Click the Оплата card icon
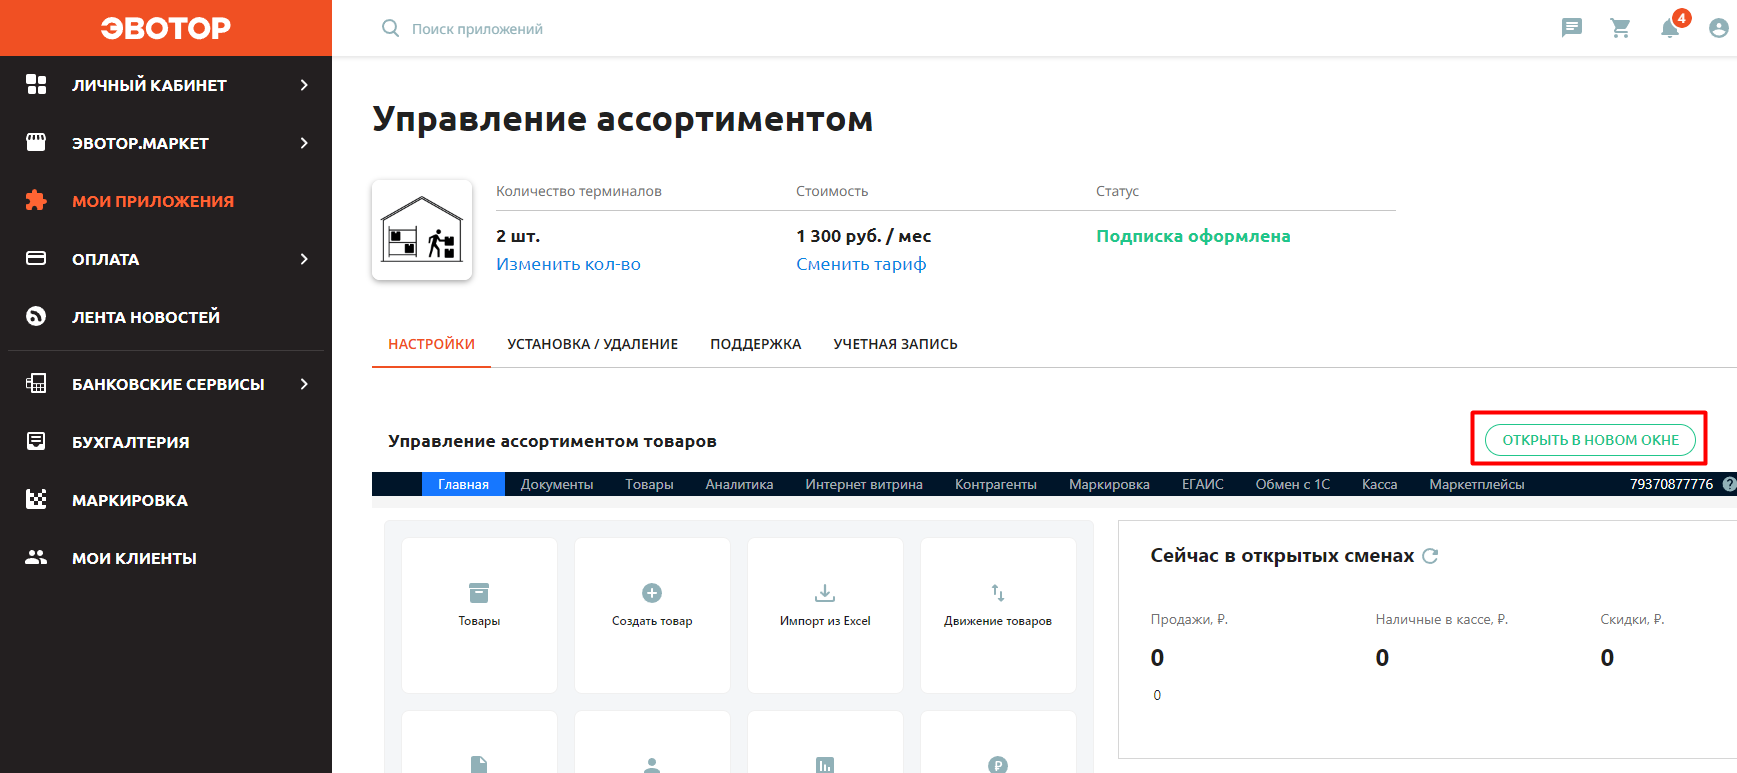This screenshot has height=773, width=1737. (36, 258)
